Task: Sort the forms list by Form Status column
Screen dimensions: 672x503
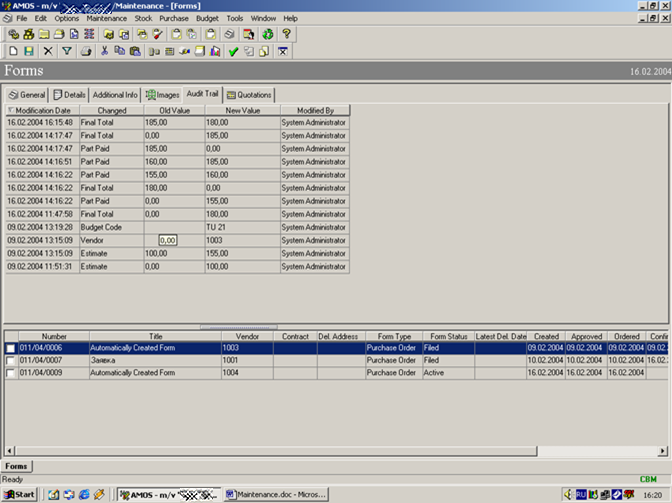Action: click(449, 337)
